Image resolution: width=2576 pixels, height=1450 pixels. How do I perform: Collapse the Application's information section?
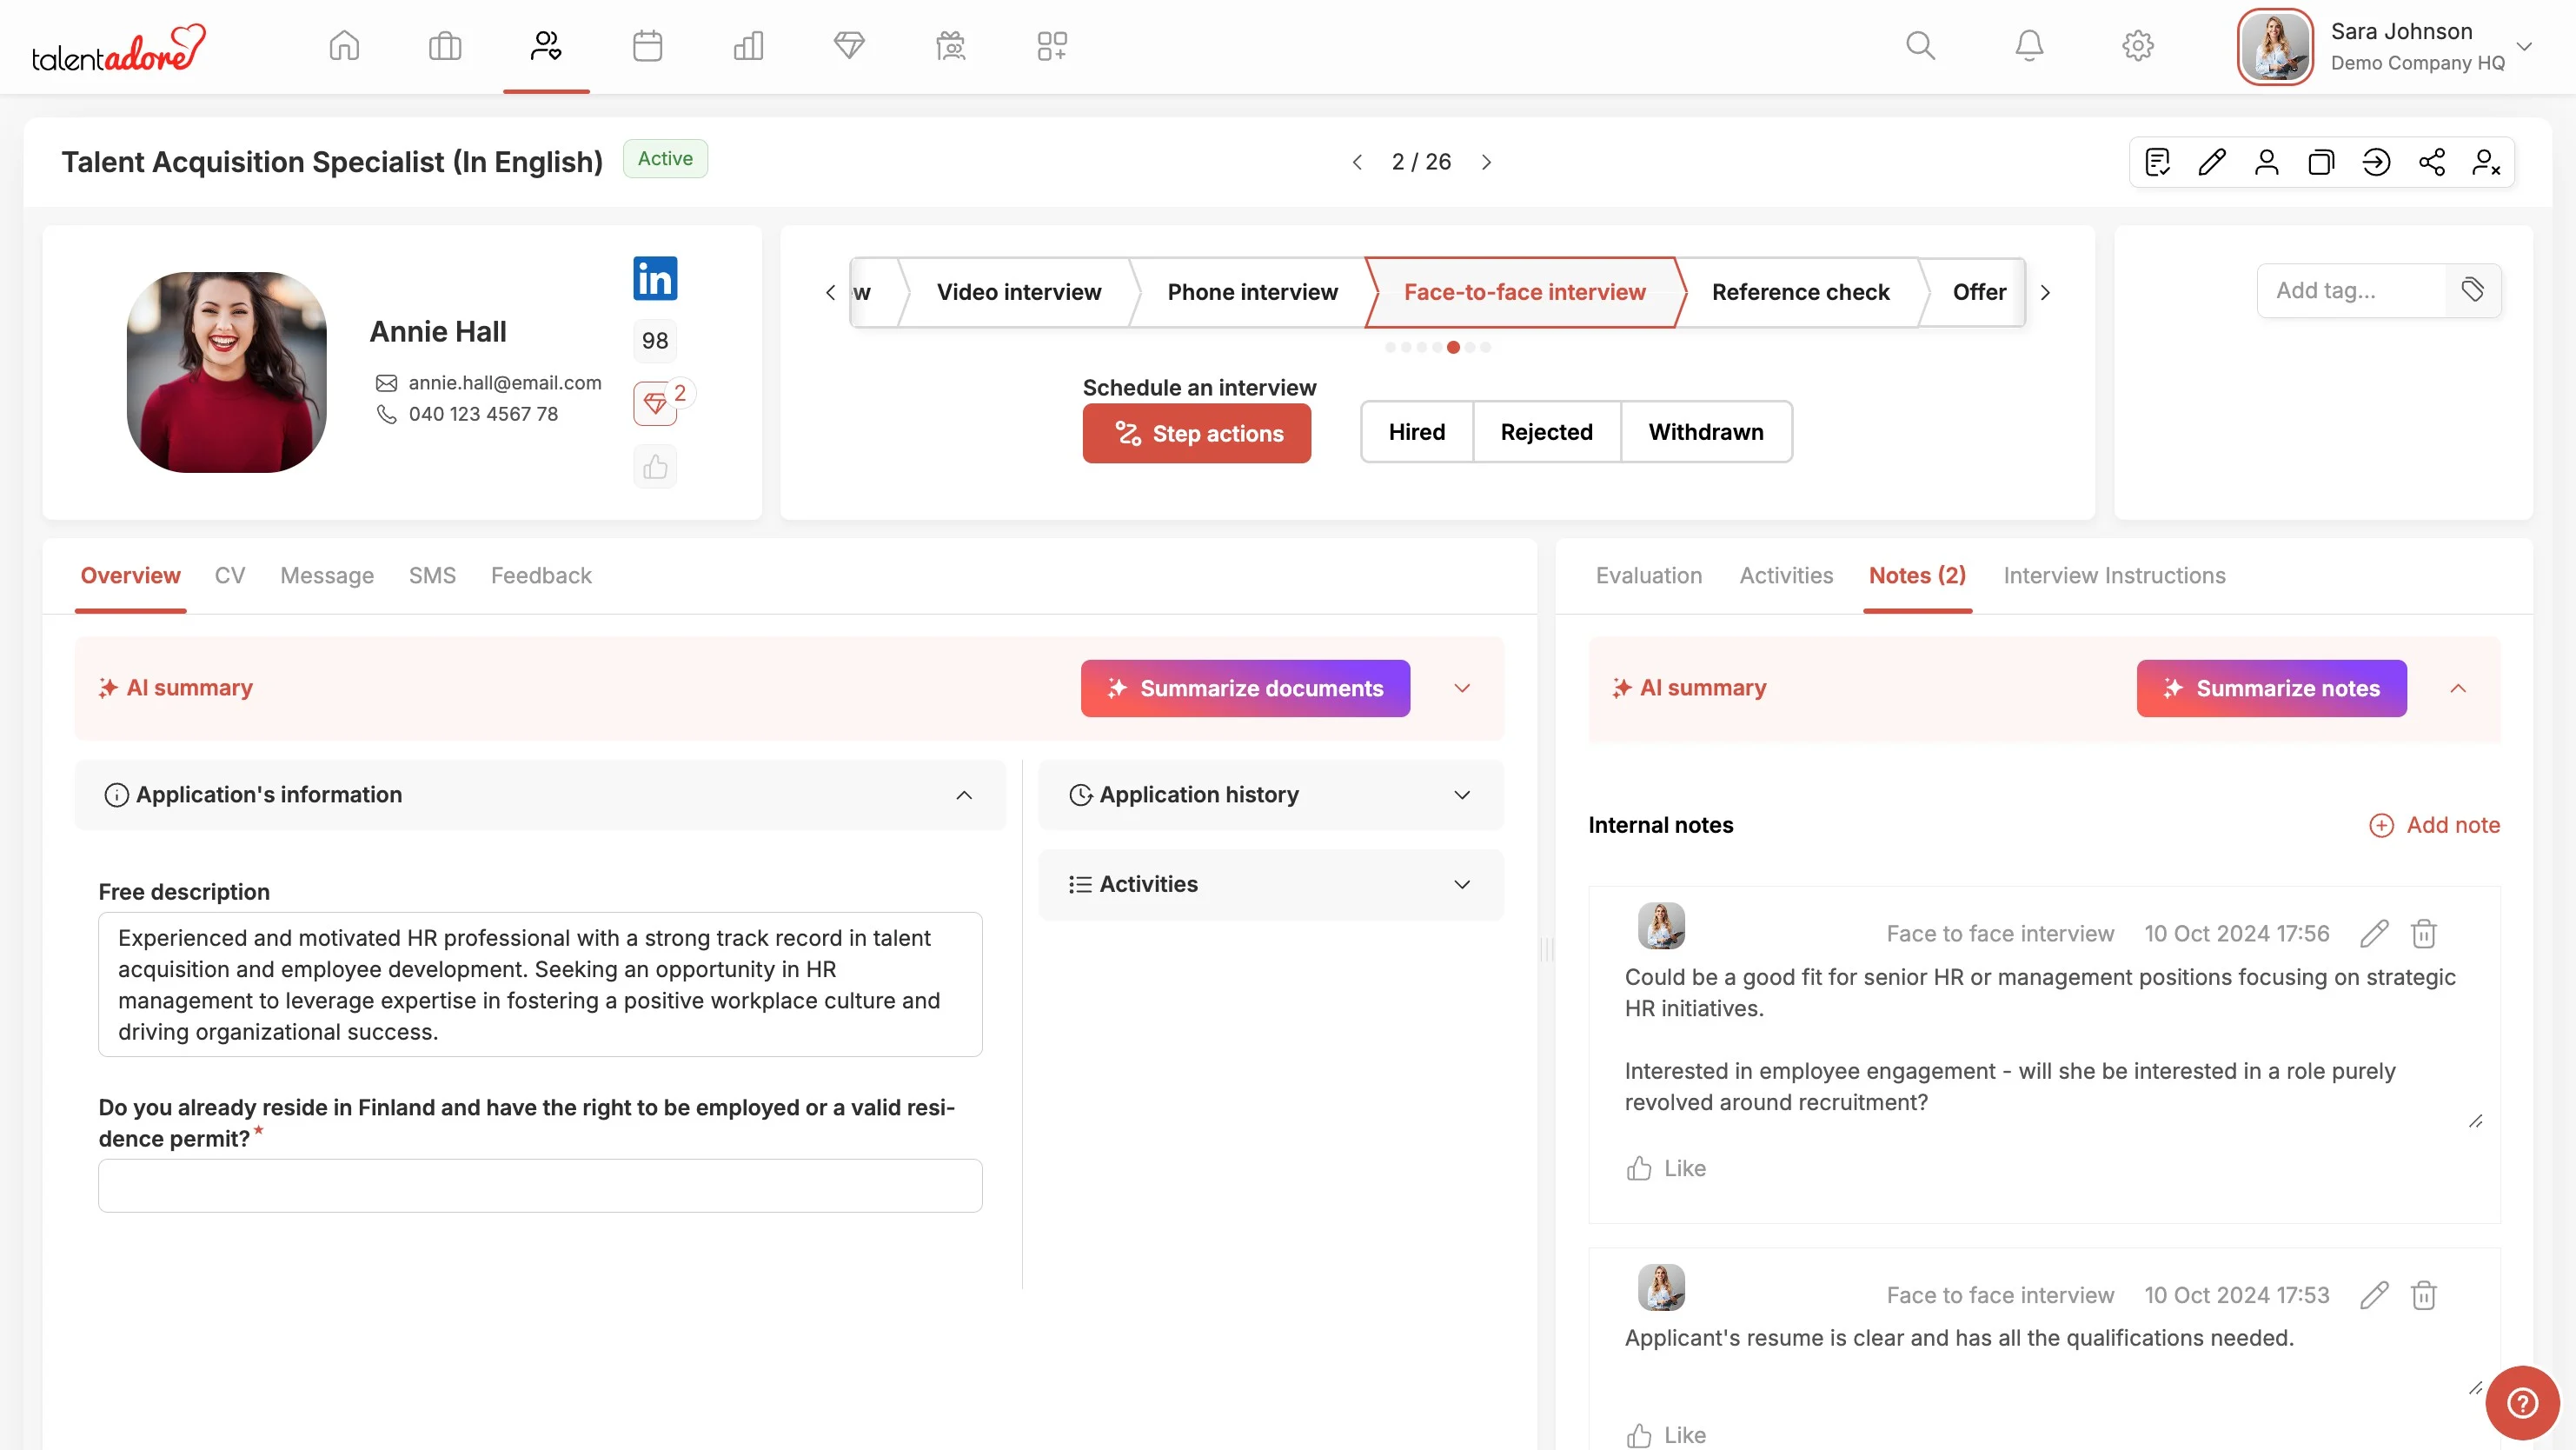[x=963, y=795]
